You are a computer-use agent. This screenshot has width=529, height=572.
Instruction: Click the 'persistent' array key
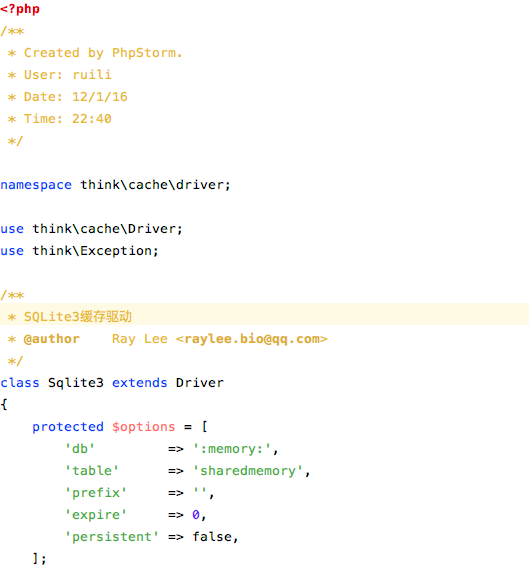pos(112,537)
